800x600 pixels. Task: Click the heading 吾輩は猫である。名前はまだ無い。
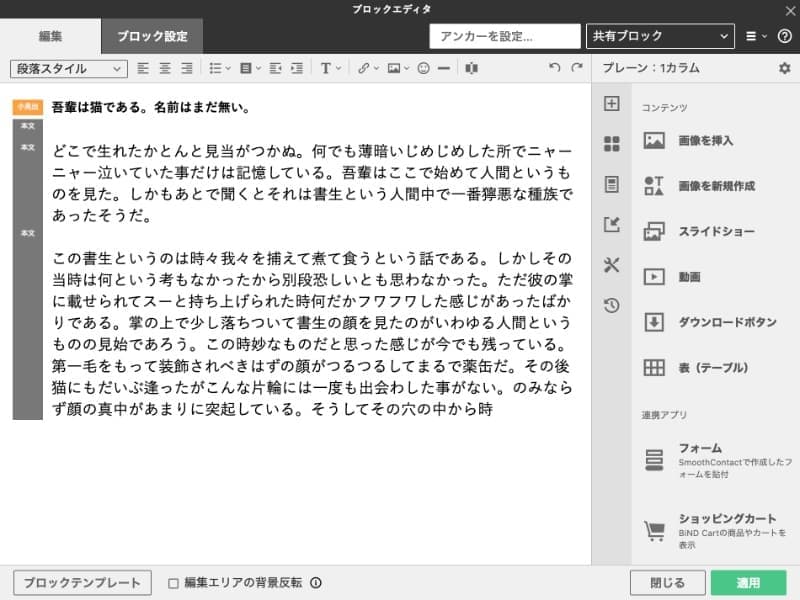pyautogui.click(x=151, y=107)
